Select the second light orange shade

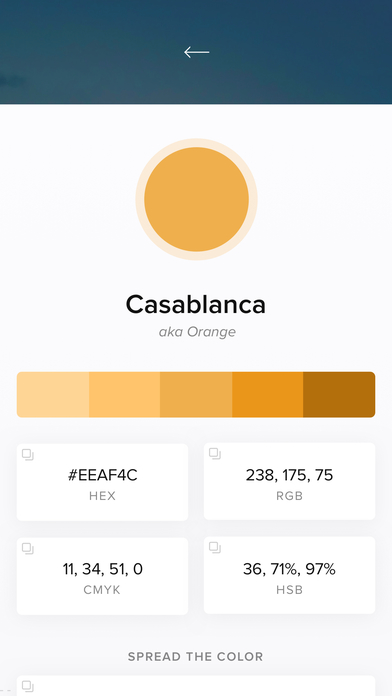pos(125,395)
